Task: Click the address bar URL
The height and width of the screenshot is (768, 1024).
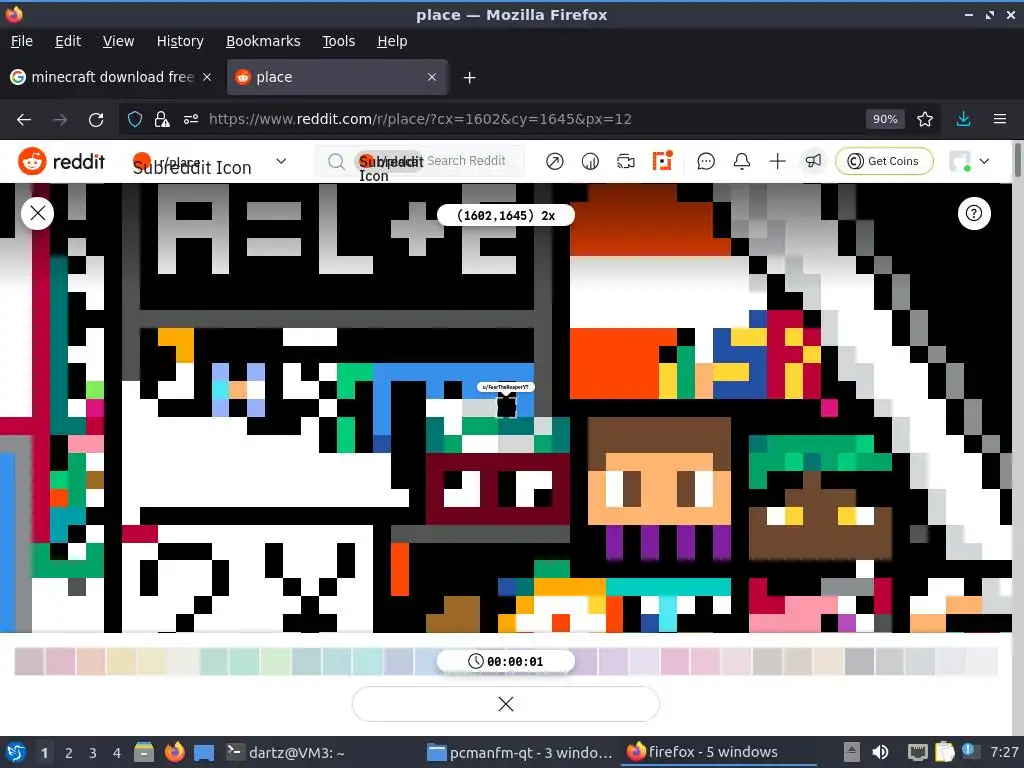Action: pos(420,120)
